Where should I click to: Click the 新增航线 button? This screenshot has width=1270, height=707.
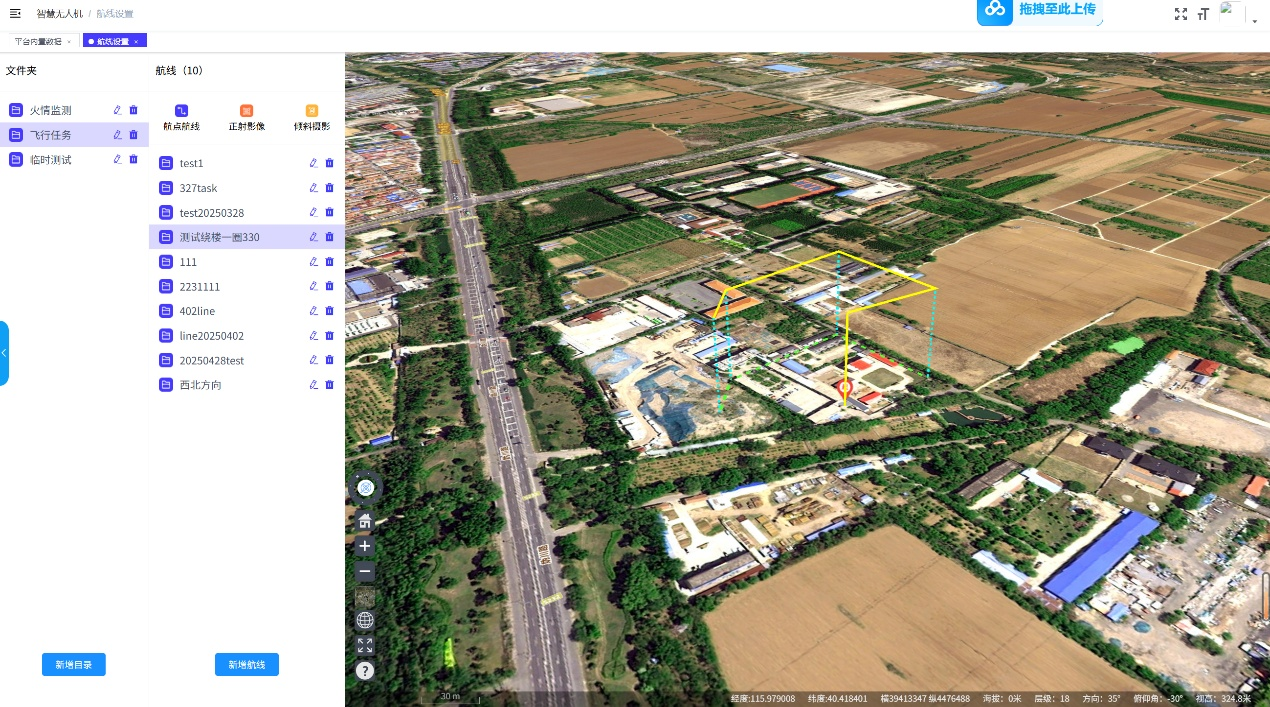pos(247,665)
